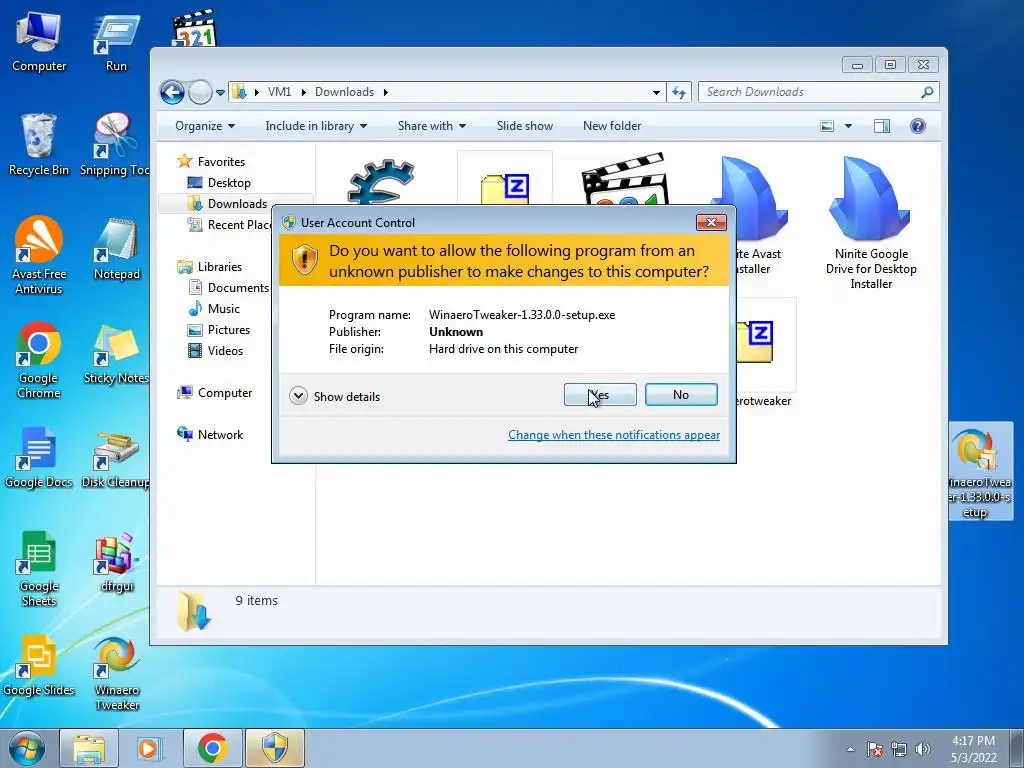Screen dimensions: 1024x768
Task: Expand Show details in UAC dialog
Action: coord(334,396)
